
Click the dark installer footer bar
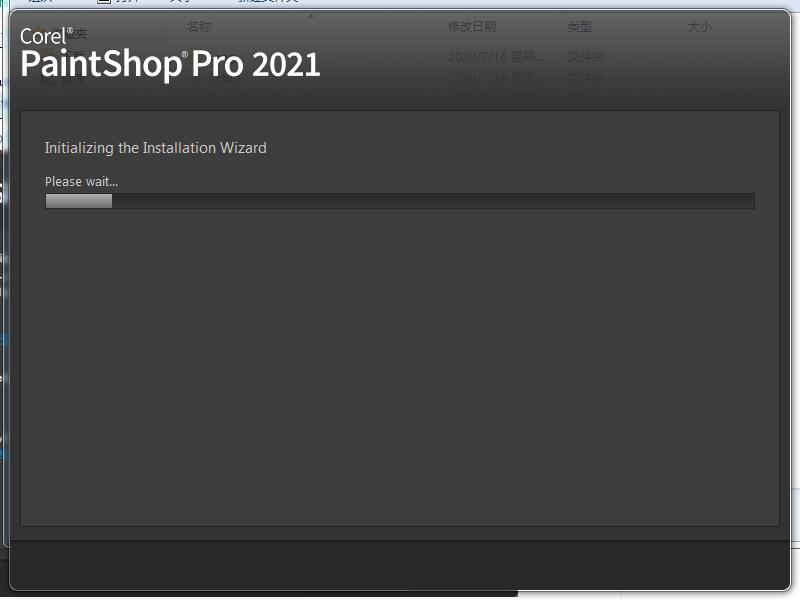click(x=400, y=565)
